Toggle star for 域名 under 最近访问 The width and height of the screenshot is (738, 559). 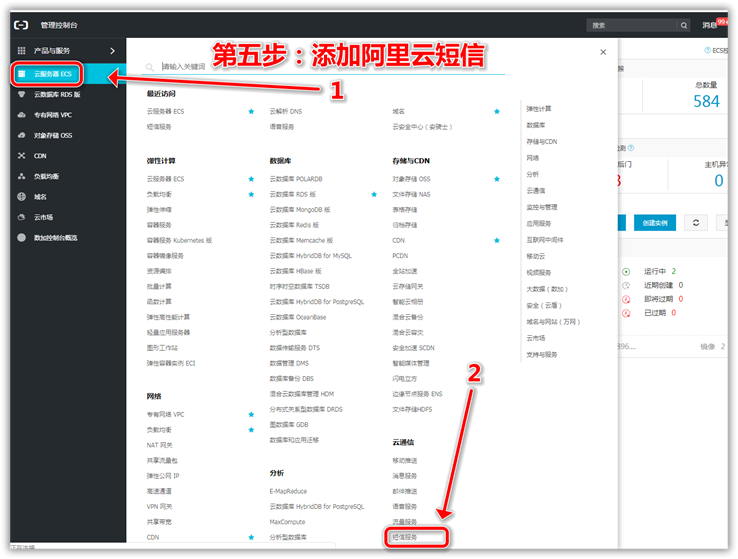point(497,112)
